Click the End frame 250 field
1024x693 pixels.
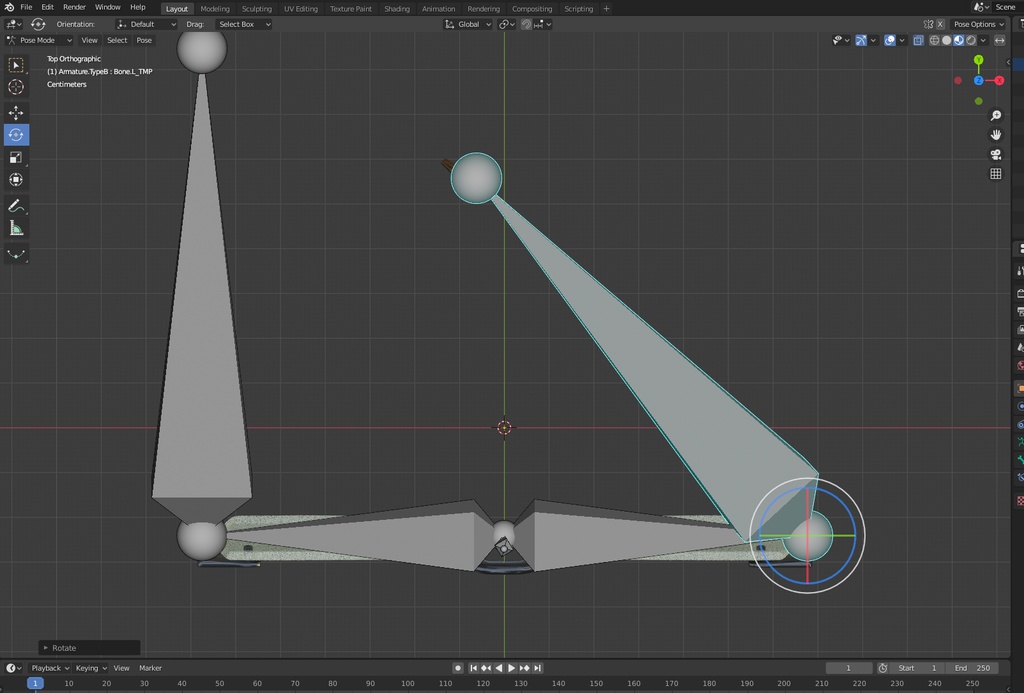(973, 668)
